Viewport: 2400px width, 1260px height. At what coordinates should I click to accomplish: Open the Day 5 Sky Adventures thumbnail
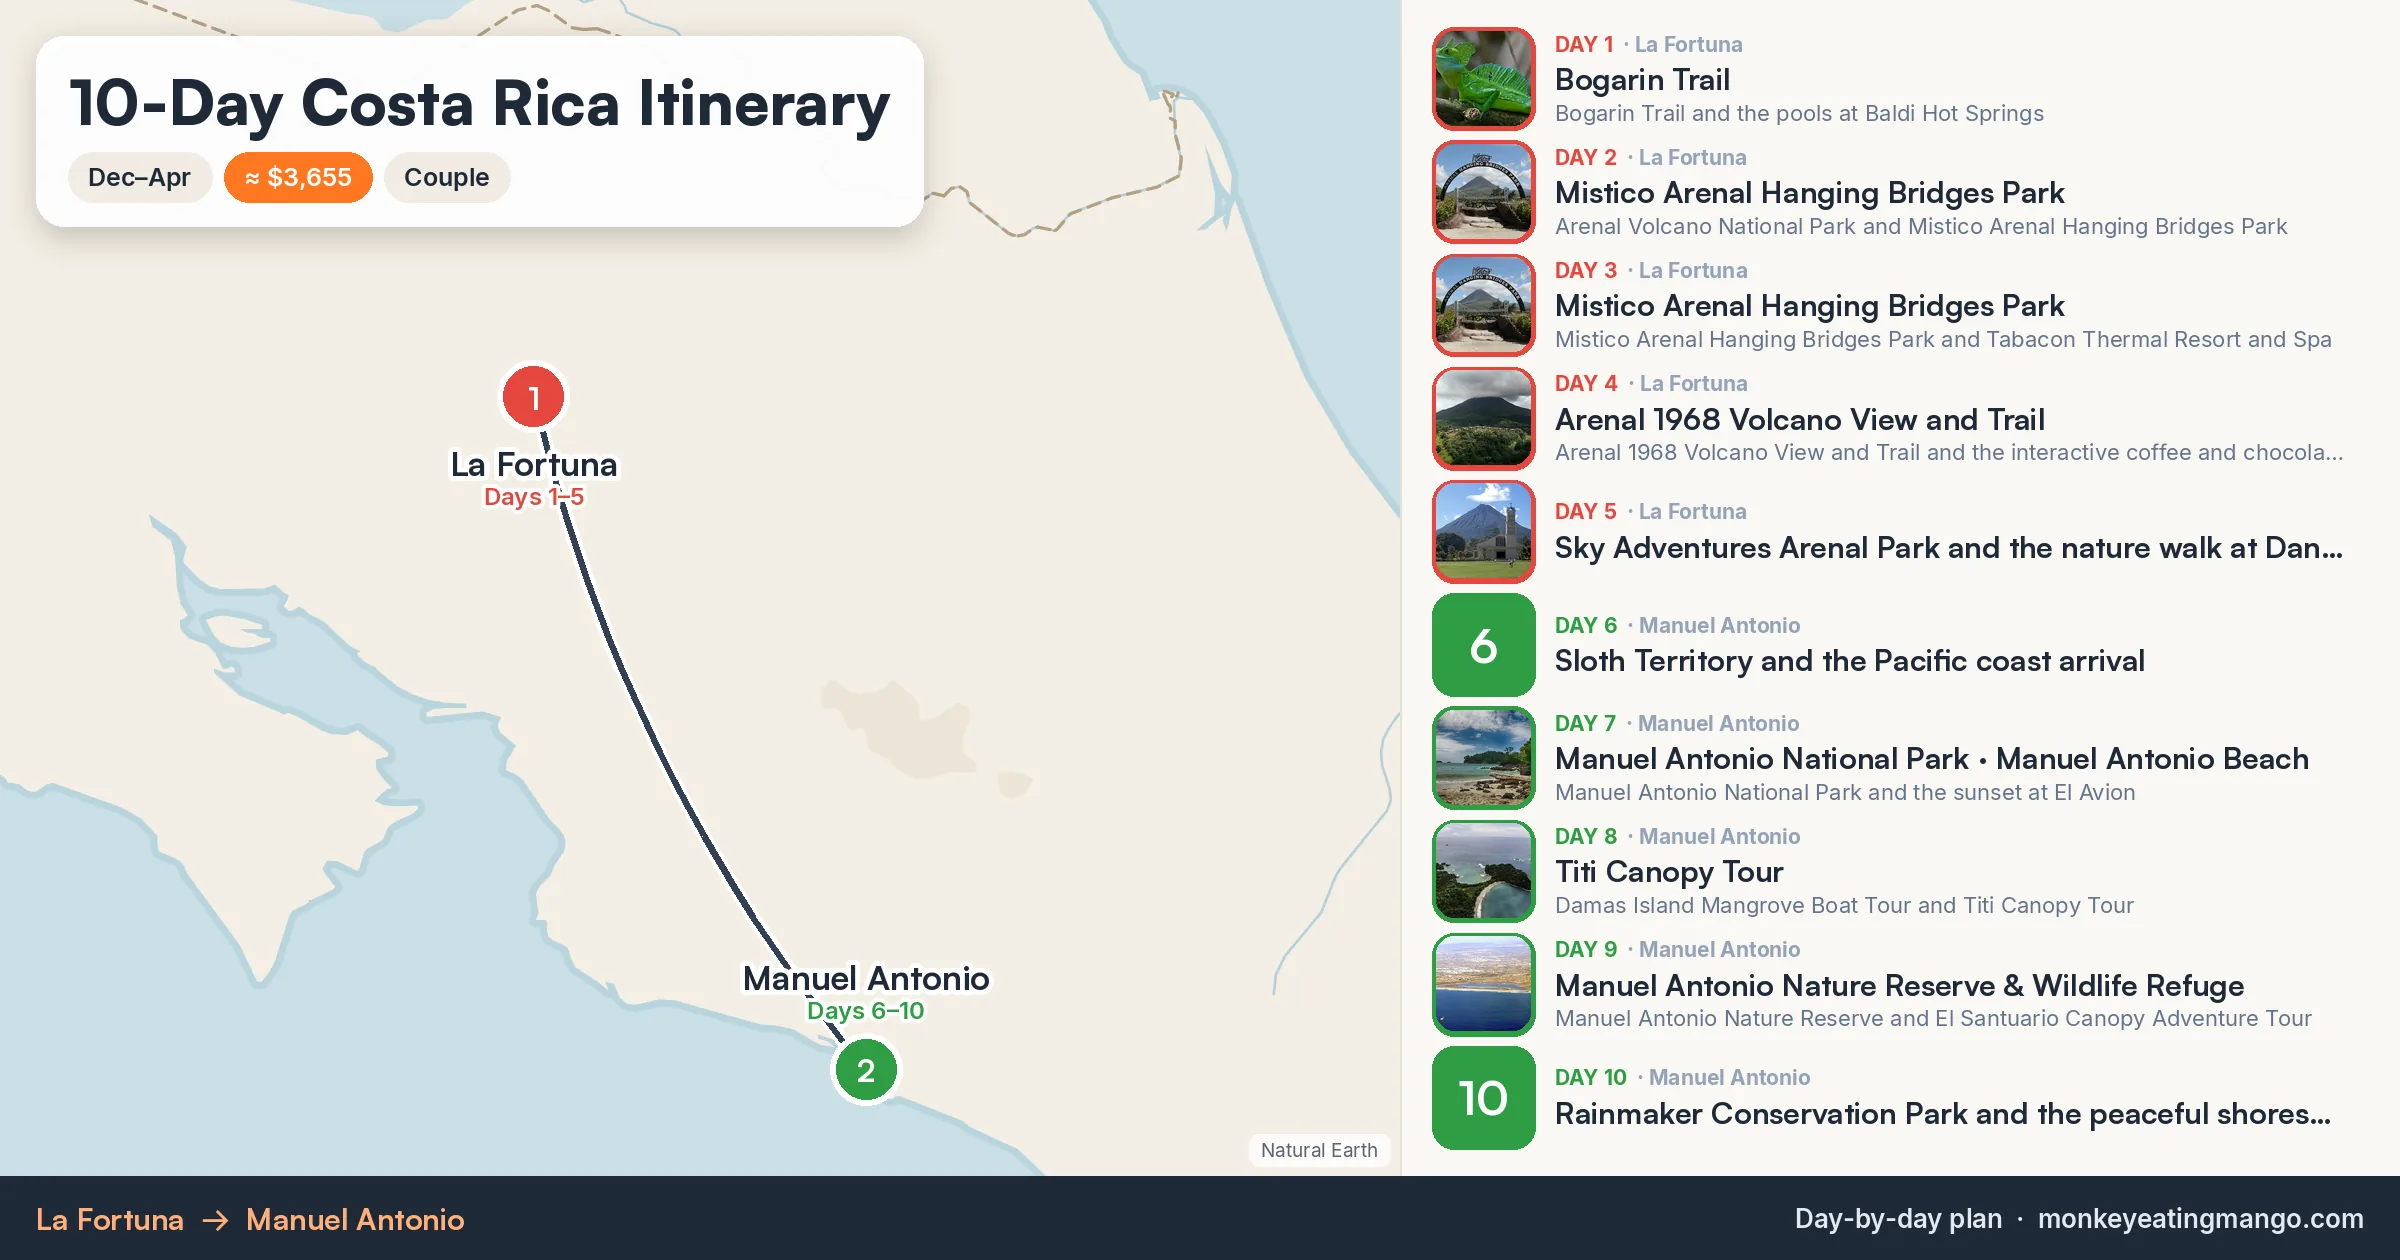pos(1483,531)
